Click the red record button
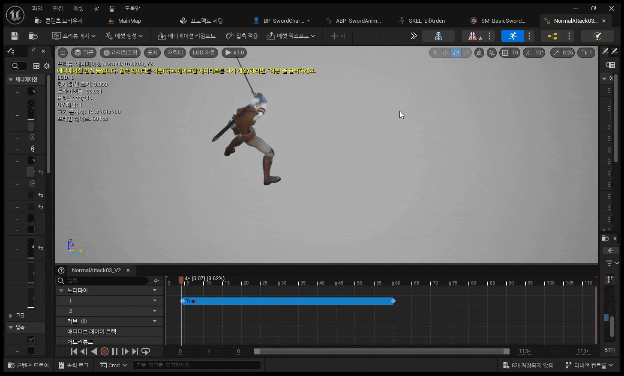This screenshot has width=624, height=376. tap(105, 351)
